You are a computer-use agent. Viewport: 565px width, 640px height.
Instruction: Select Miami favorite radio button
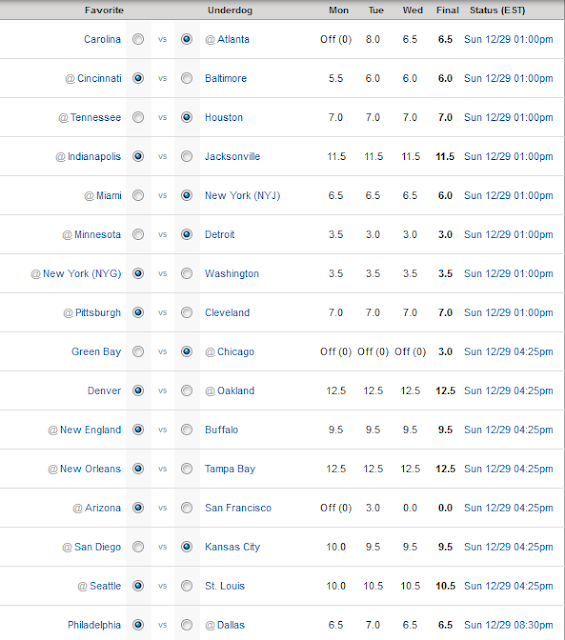point(138,195)
